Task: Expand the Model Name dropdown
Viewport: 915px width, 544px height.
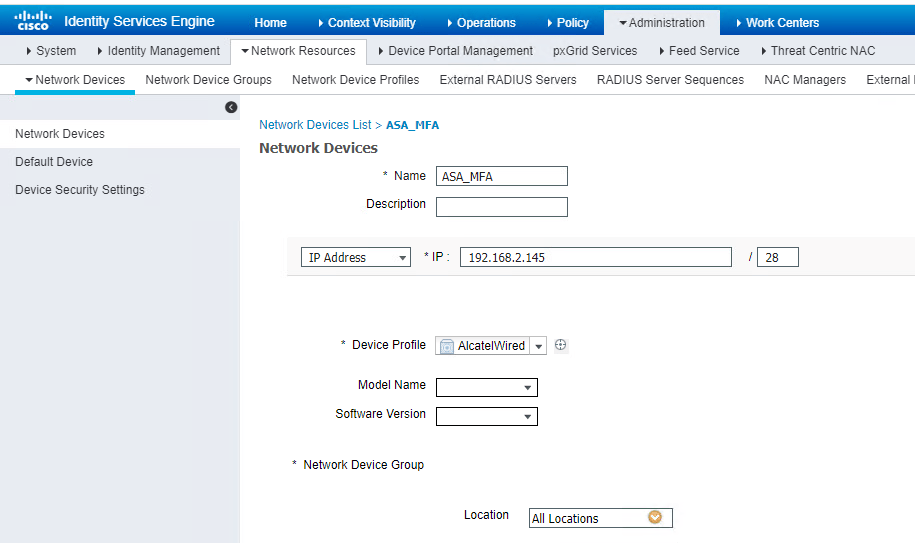Action: 527,388
